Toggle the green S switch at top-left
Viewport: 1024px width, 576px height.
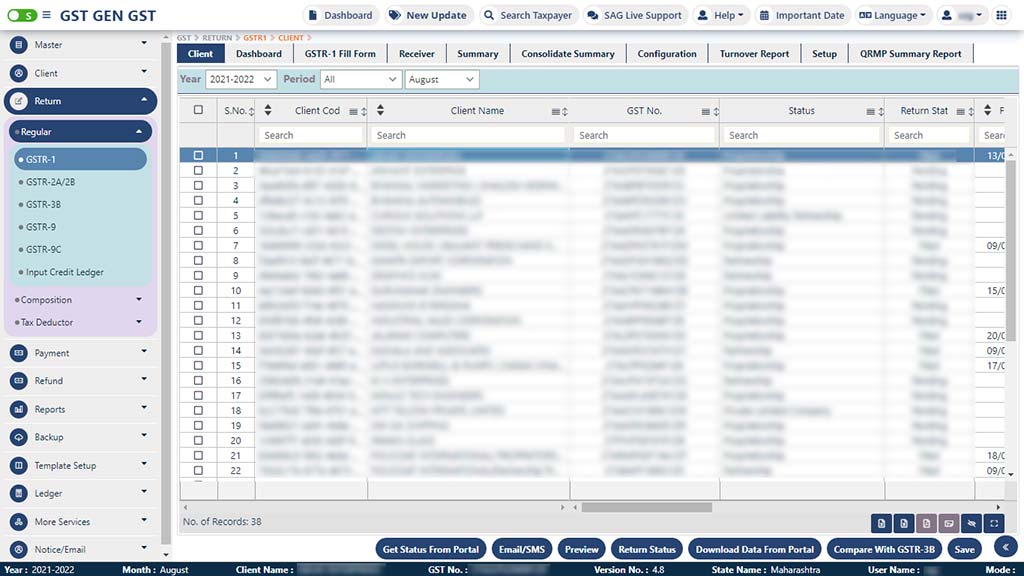tap(22, 15)
